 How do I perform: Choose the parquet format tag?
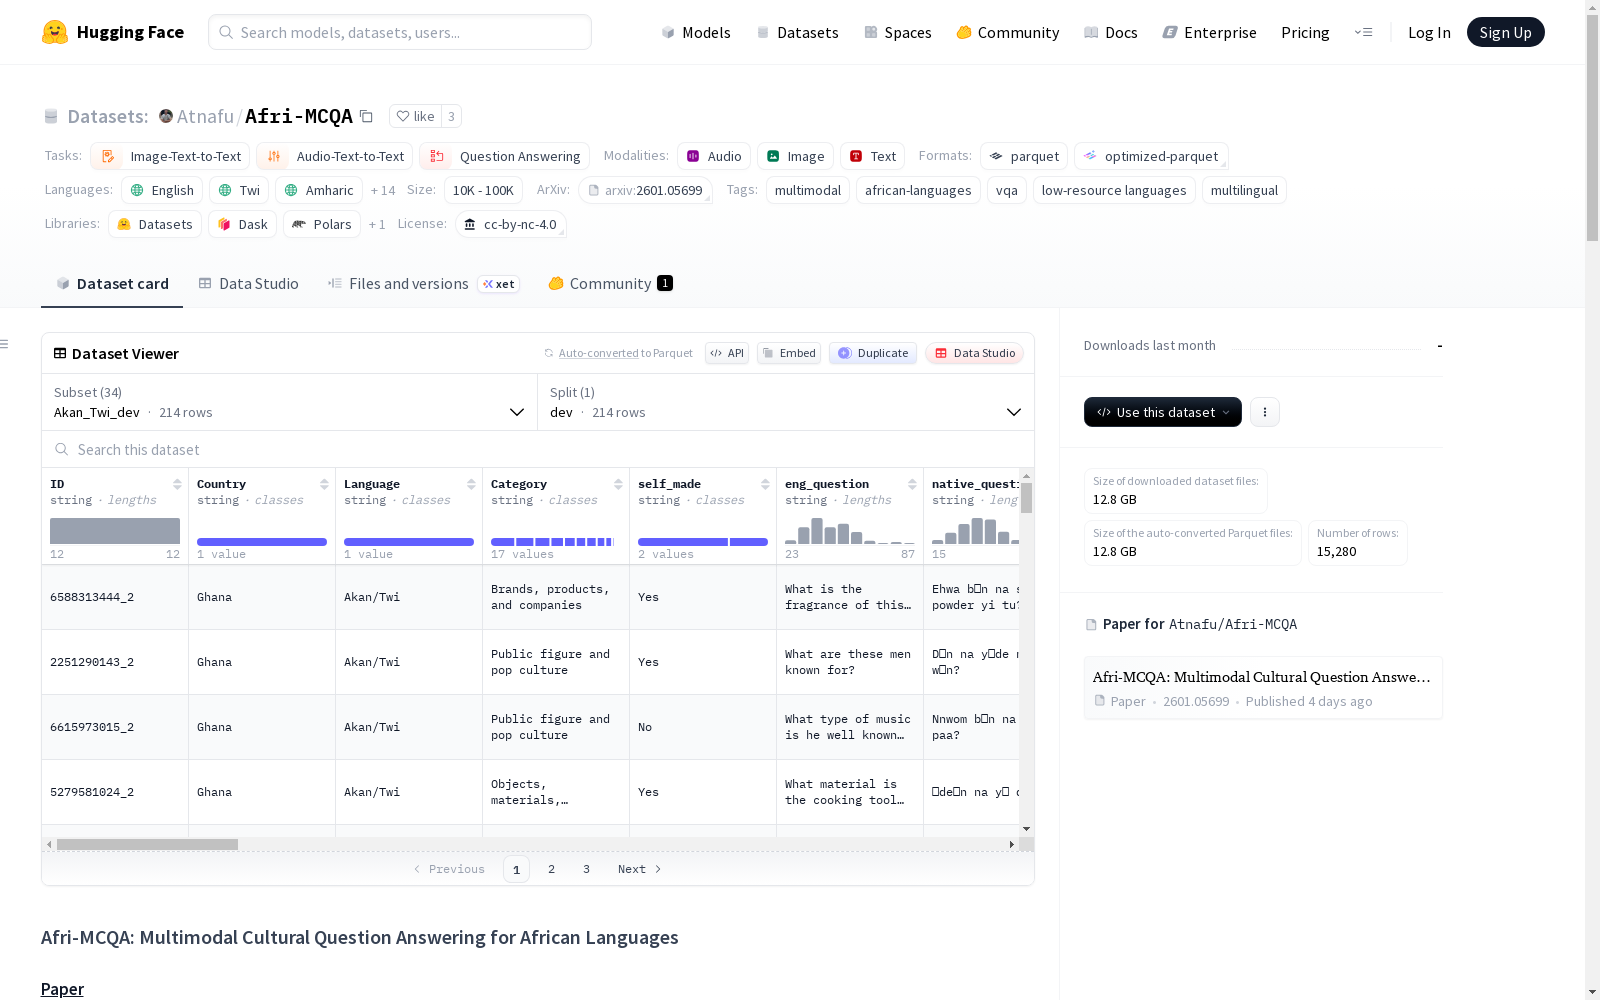[1024, 156]
